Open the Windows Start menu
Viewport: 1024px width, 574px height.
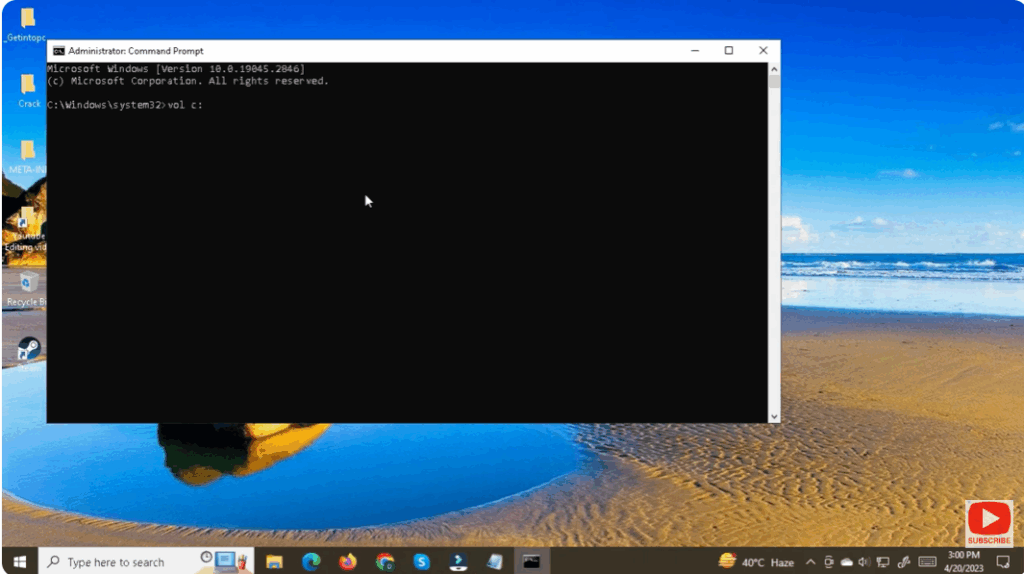point(19,562)
